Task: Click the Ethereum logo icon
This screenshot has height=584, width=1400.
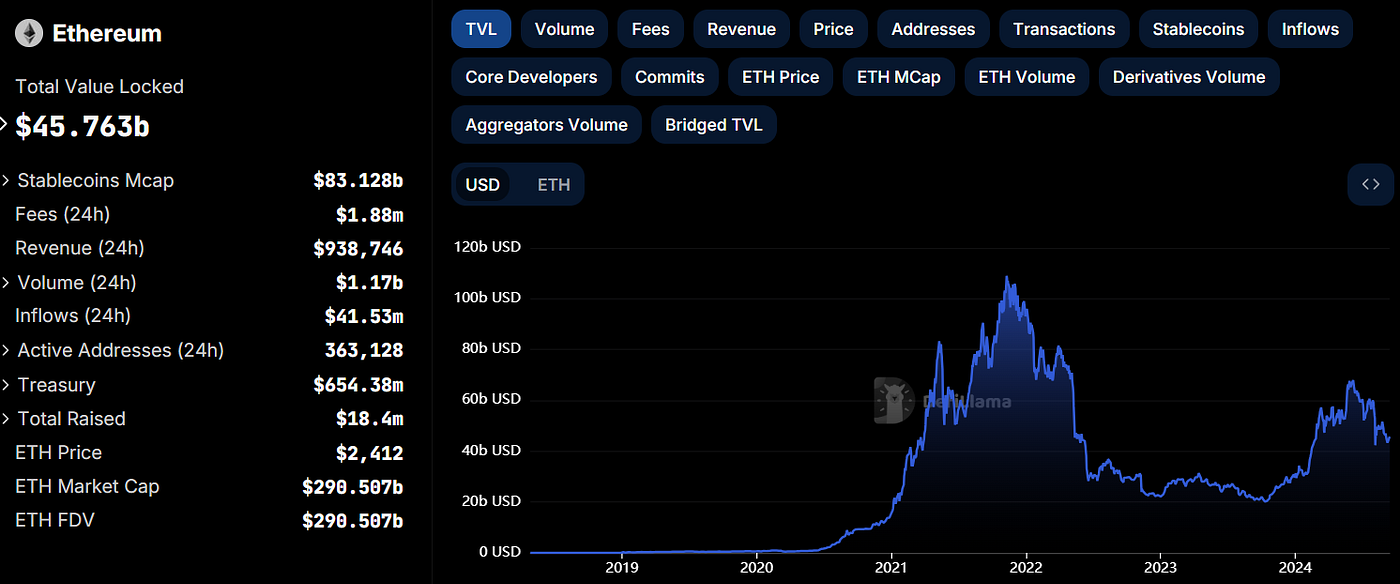Action: tap(29, 33)
